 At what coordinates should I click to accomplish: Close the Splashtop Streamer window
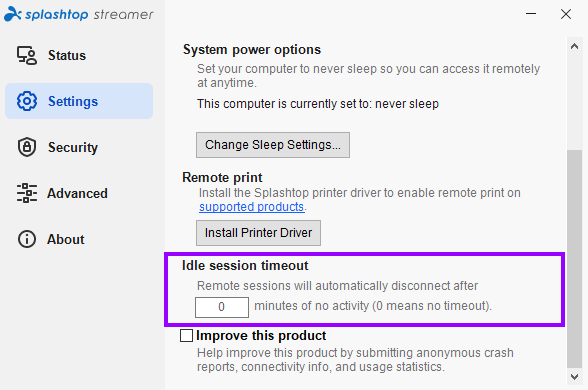566,14
